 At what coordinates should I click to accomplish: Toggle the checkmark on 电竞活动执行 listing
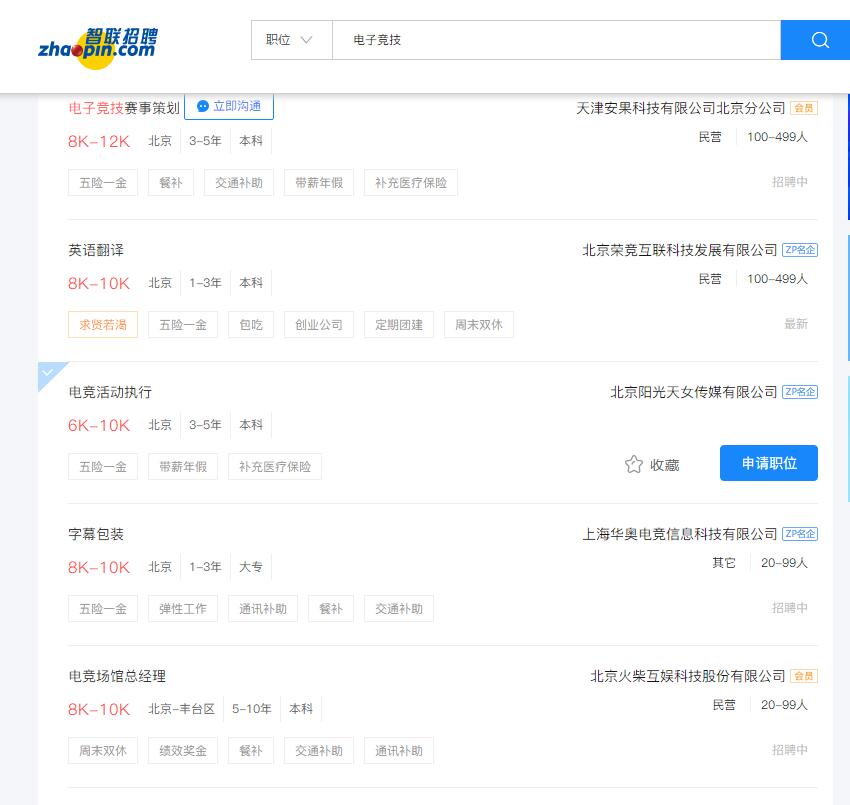click(x=48, y=372)
